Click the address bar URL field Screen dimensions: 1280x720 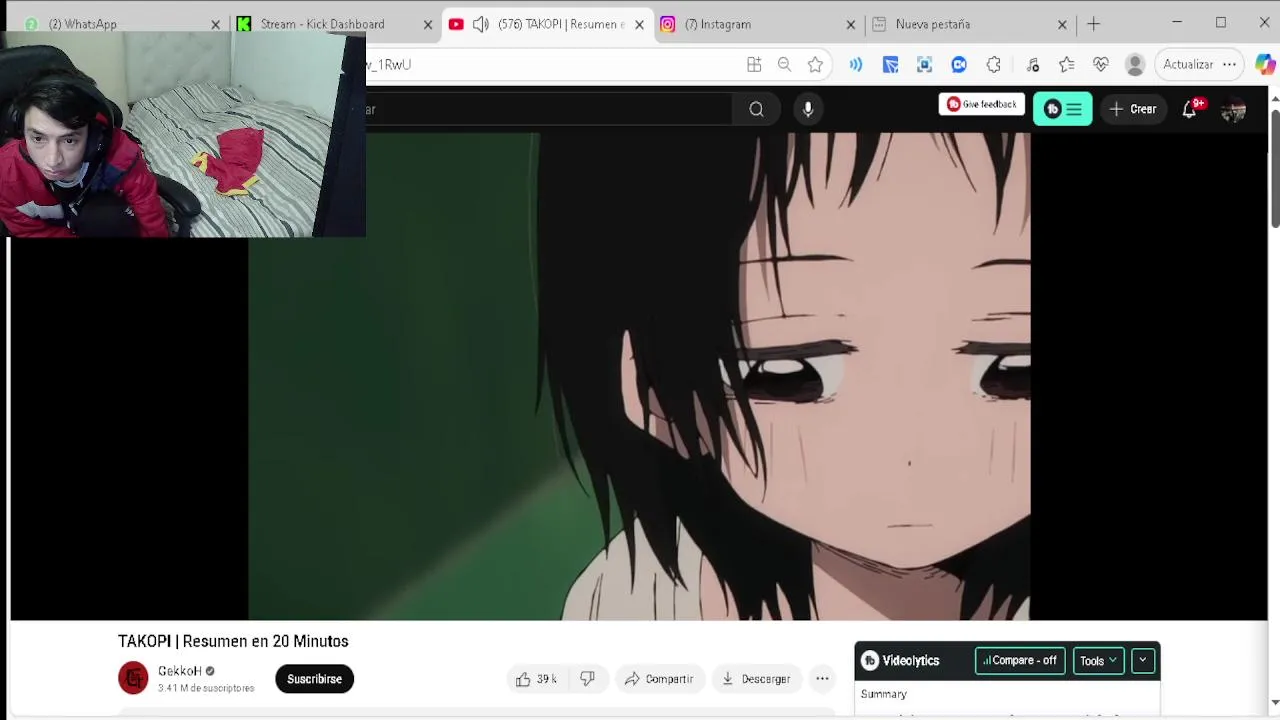550,65
